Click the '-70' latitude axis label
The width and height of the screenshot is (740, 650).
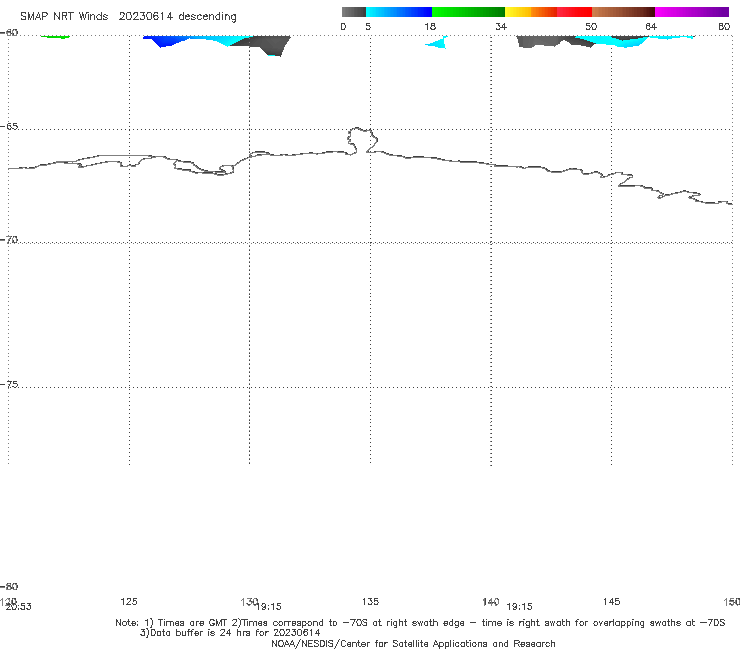(9, 240)
